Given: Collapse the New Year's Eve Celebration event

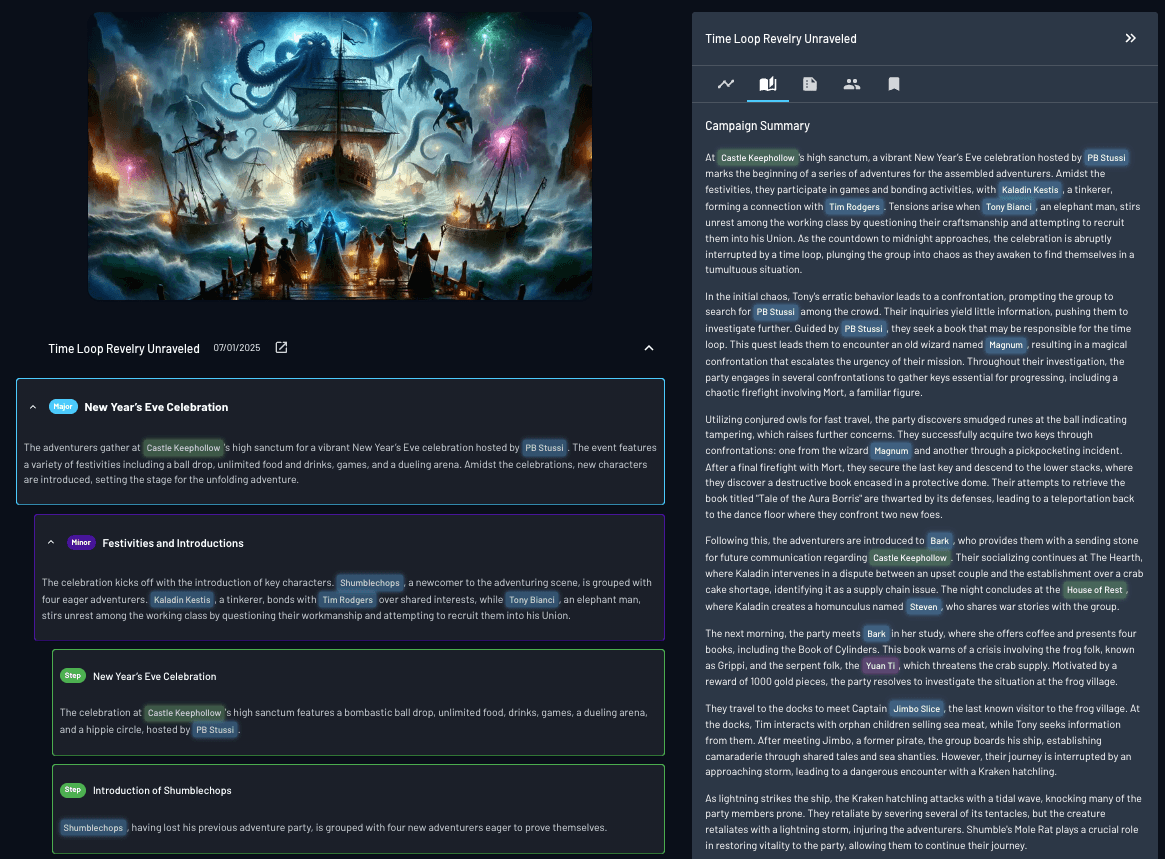Looking at the screenshot, I should tap(33, 406).
